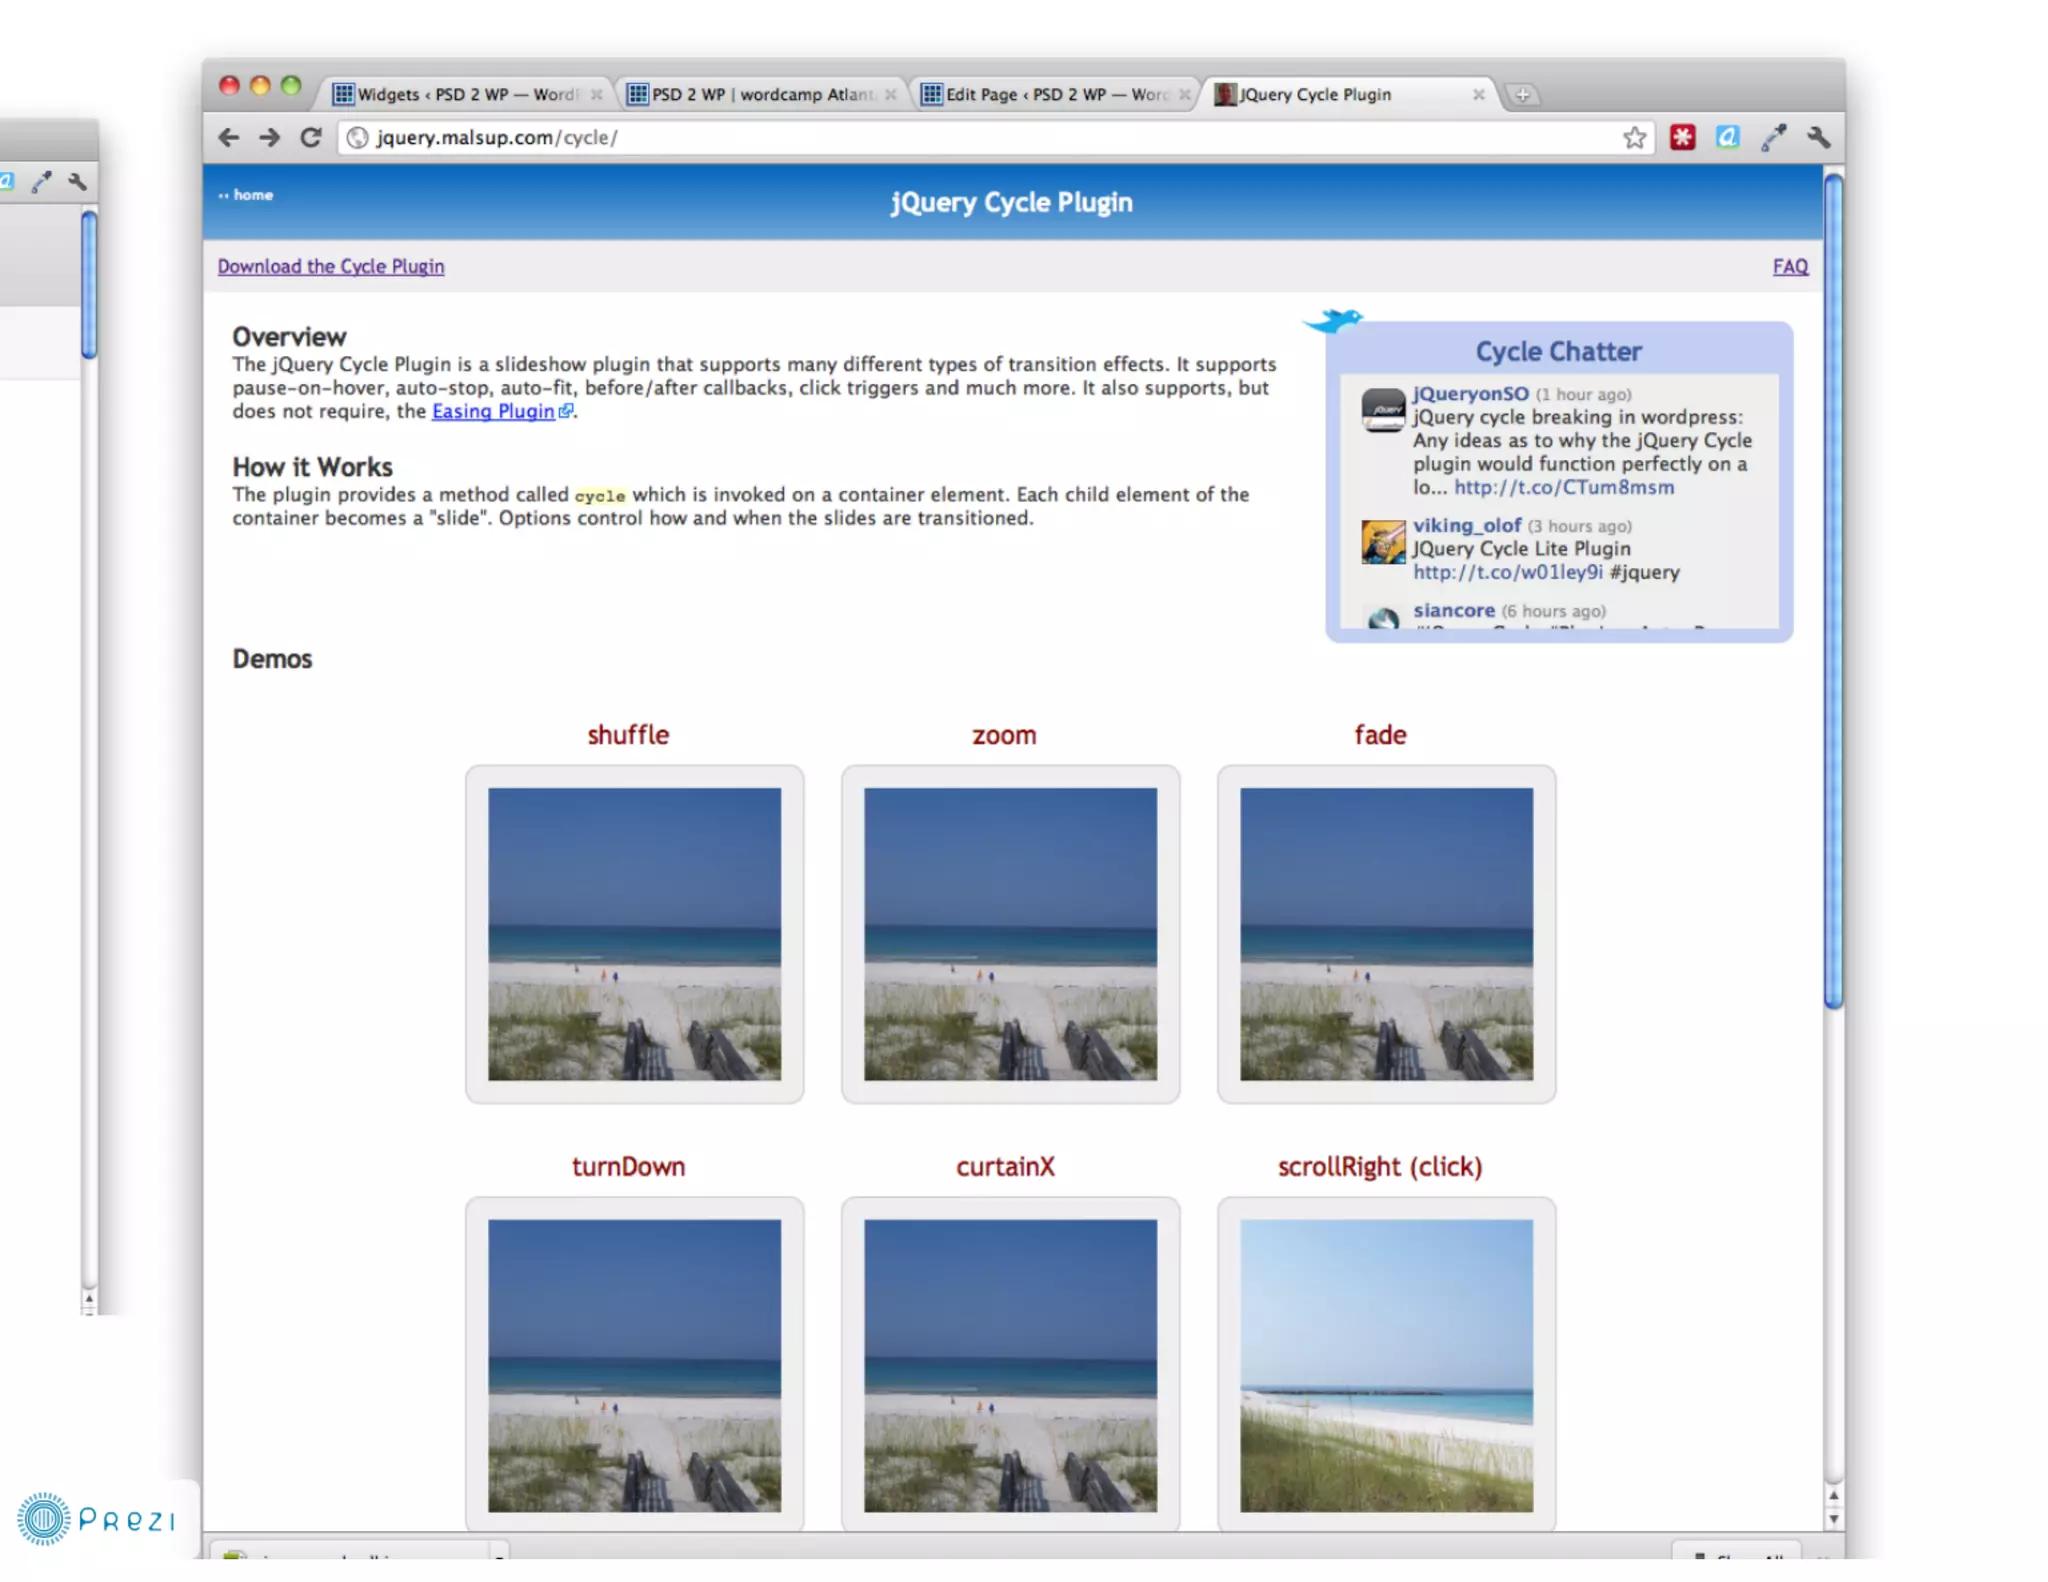Click the scrollbar up arrow in front window
The height and width of the screenshot is (1582, 2048).
(x=1833, y=1495)
